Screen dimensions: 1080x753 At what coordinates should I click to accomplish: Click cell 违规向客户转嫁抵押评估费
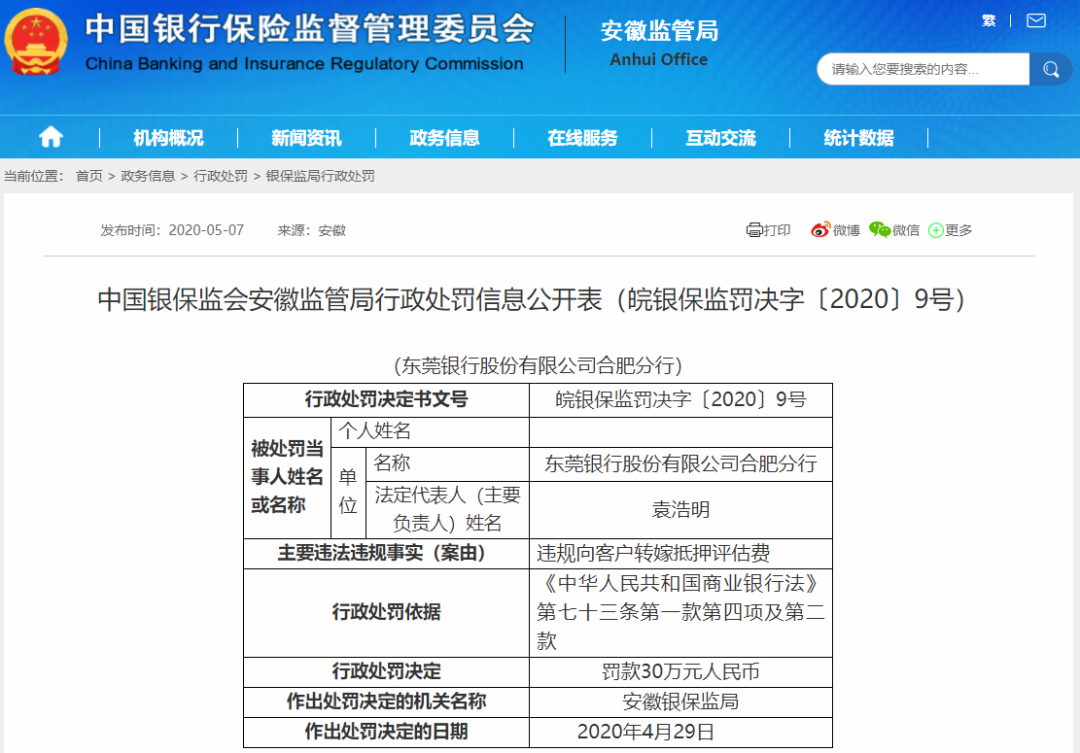pos(681,553)
